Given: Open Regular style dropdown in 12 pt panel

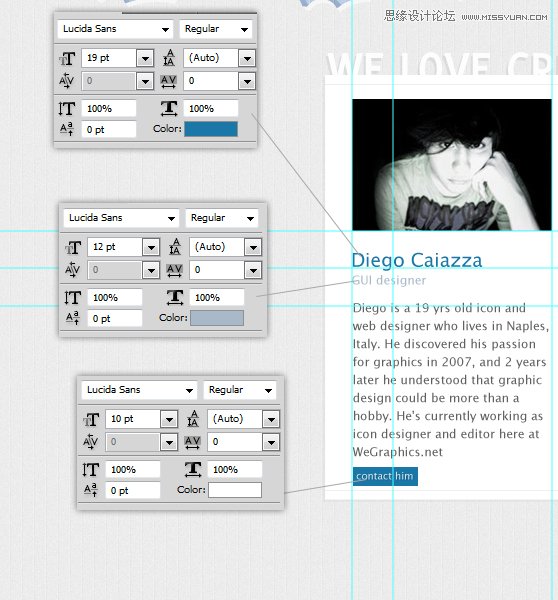Looking at the screenshot, I should click(x=222, y=218).
